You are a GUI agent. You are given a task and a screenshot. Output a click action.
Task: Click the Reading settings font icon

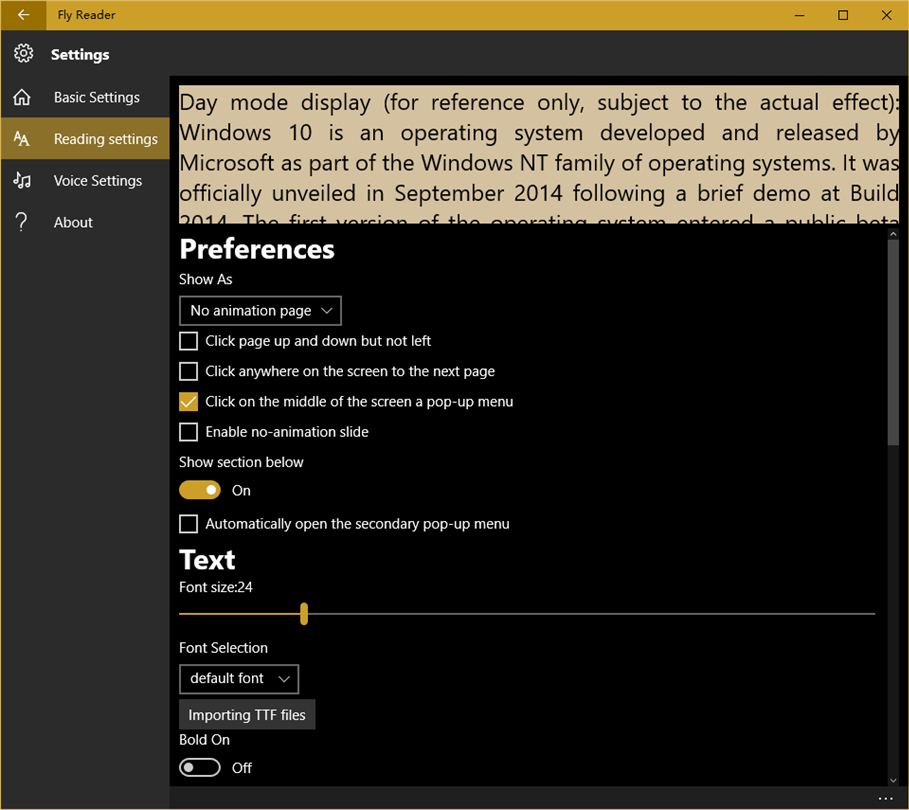tap(21, 139)
